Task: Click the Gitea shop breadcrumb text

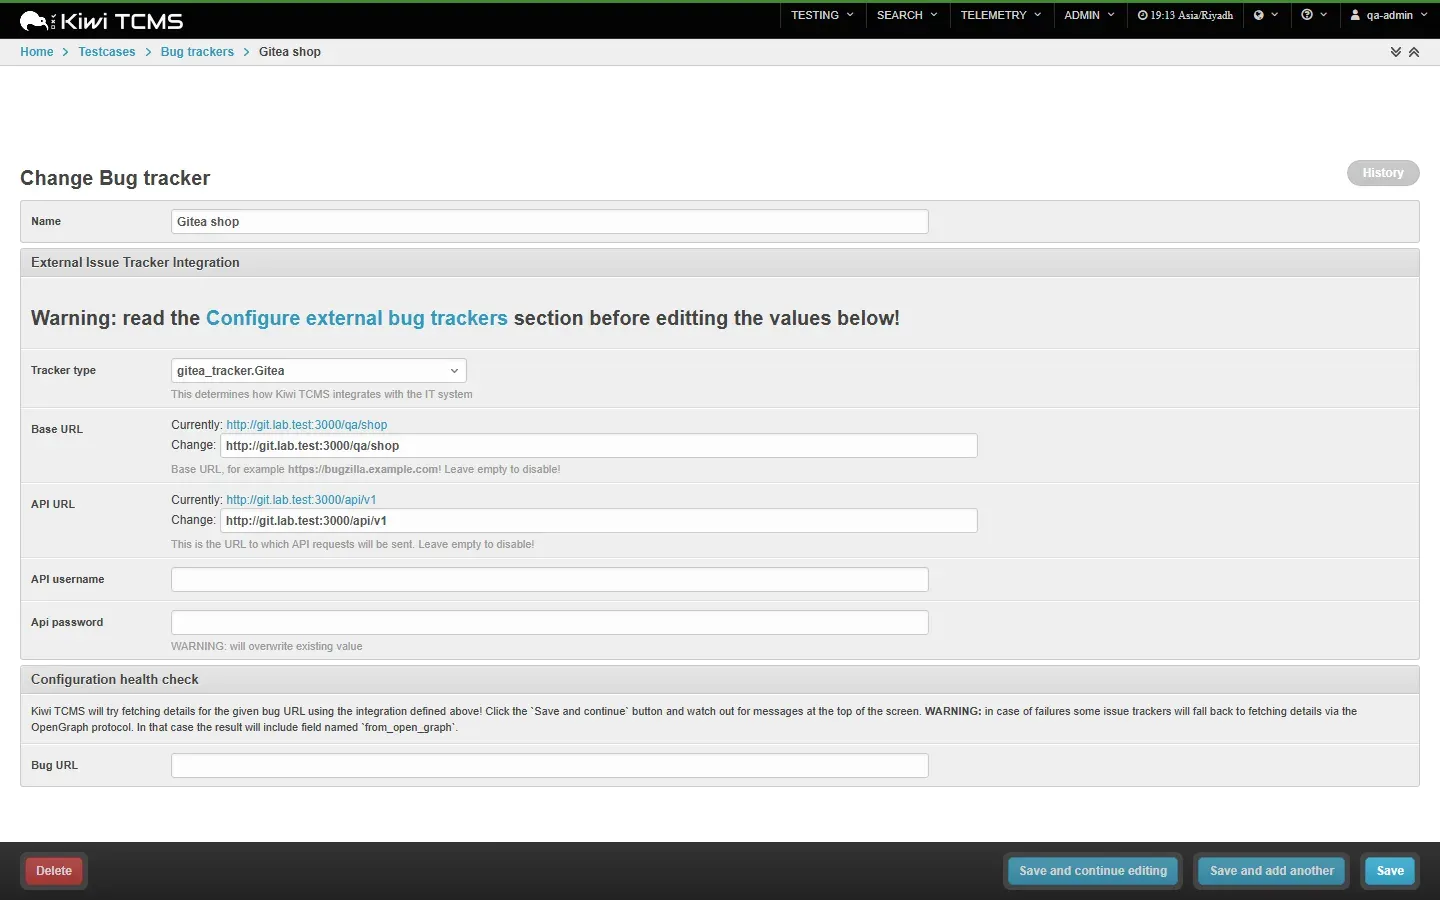Action: 290,52
